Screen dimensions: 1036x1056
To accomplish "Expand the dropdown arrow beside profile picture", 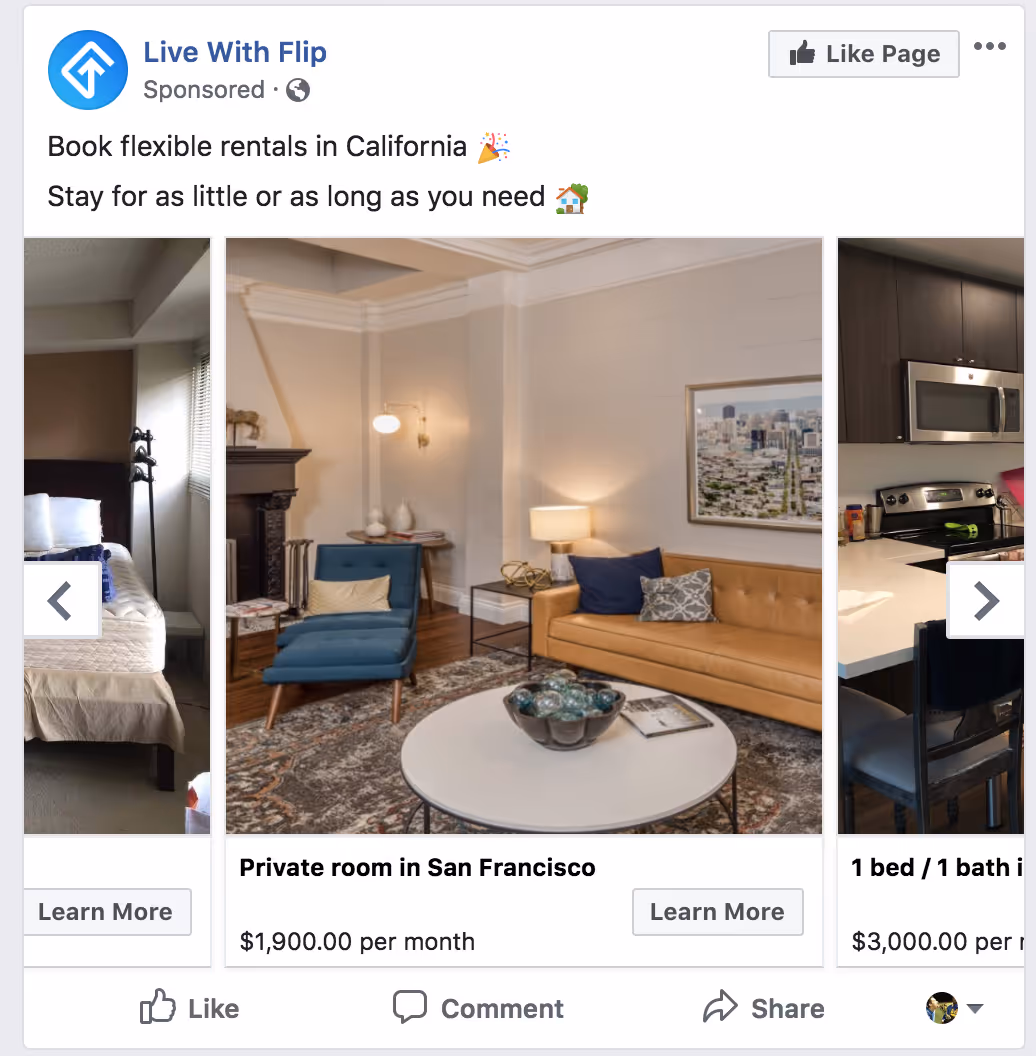I will click(975, 1008).
